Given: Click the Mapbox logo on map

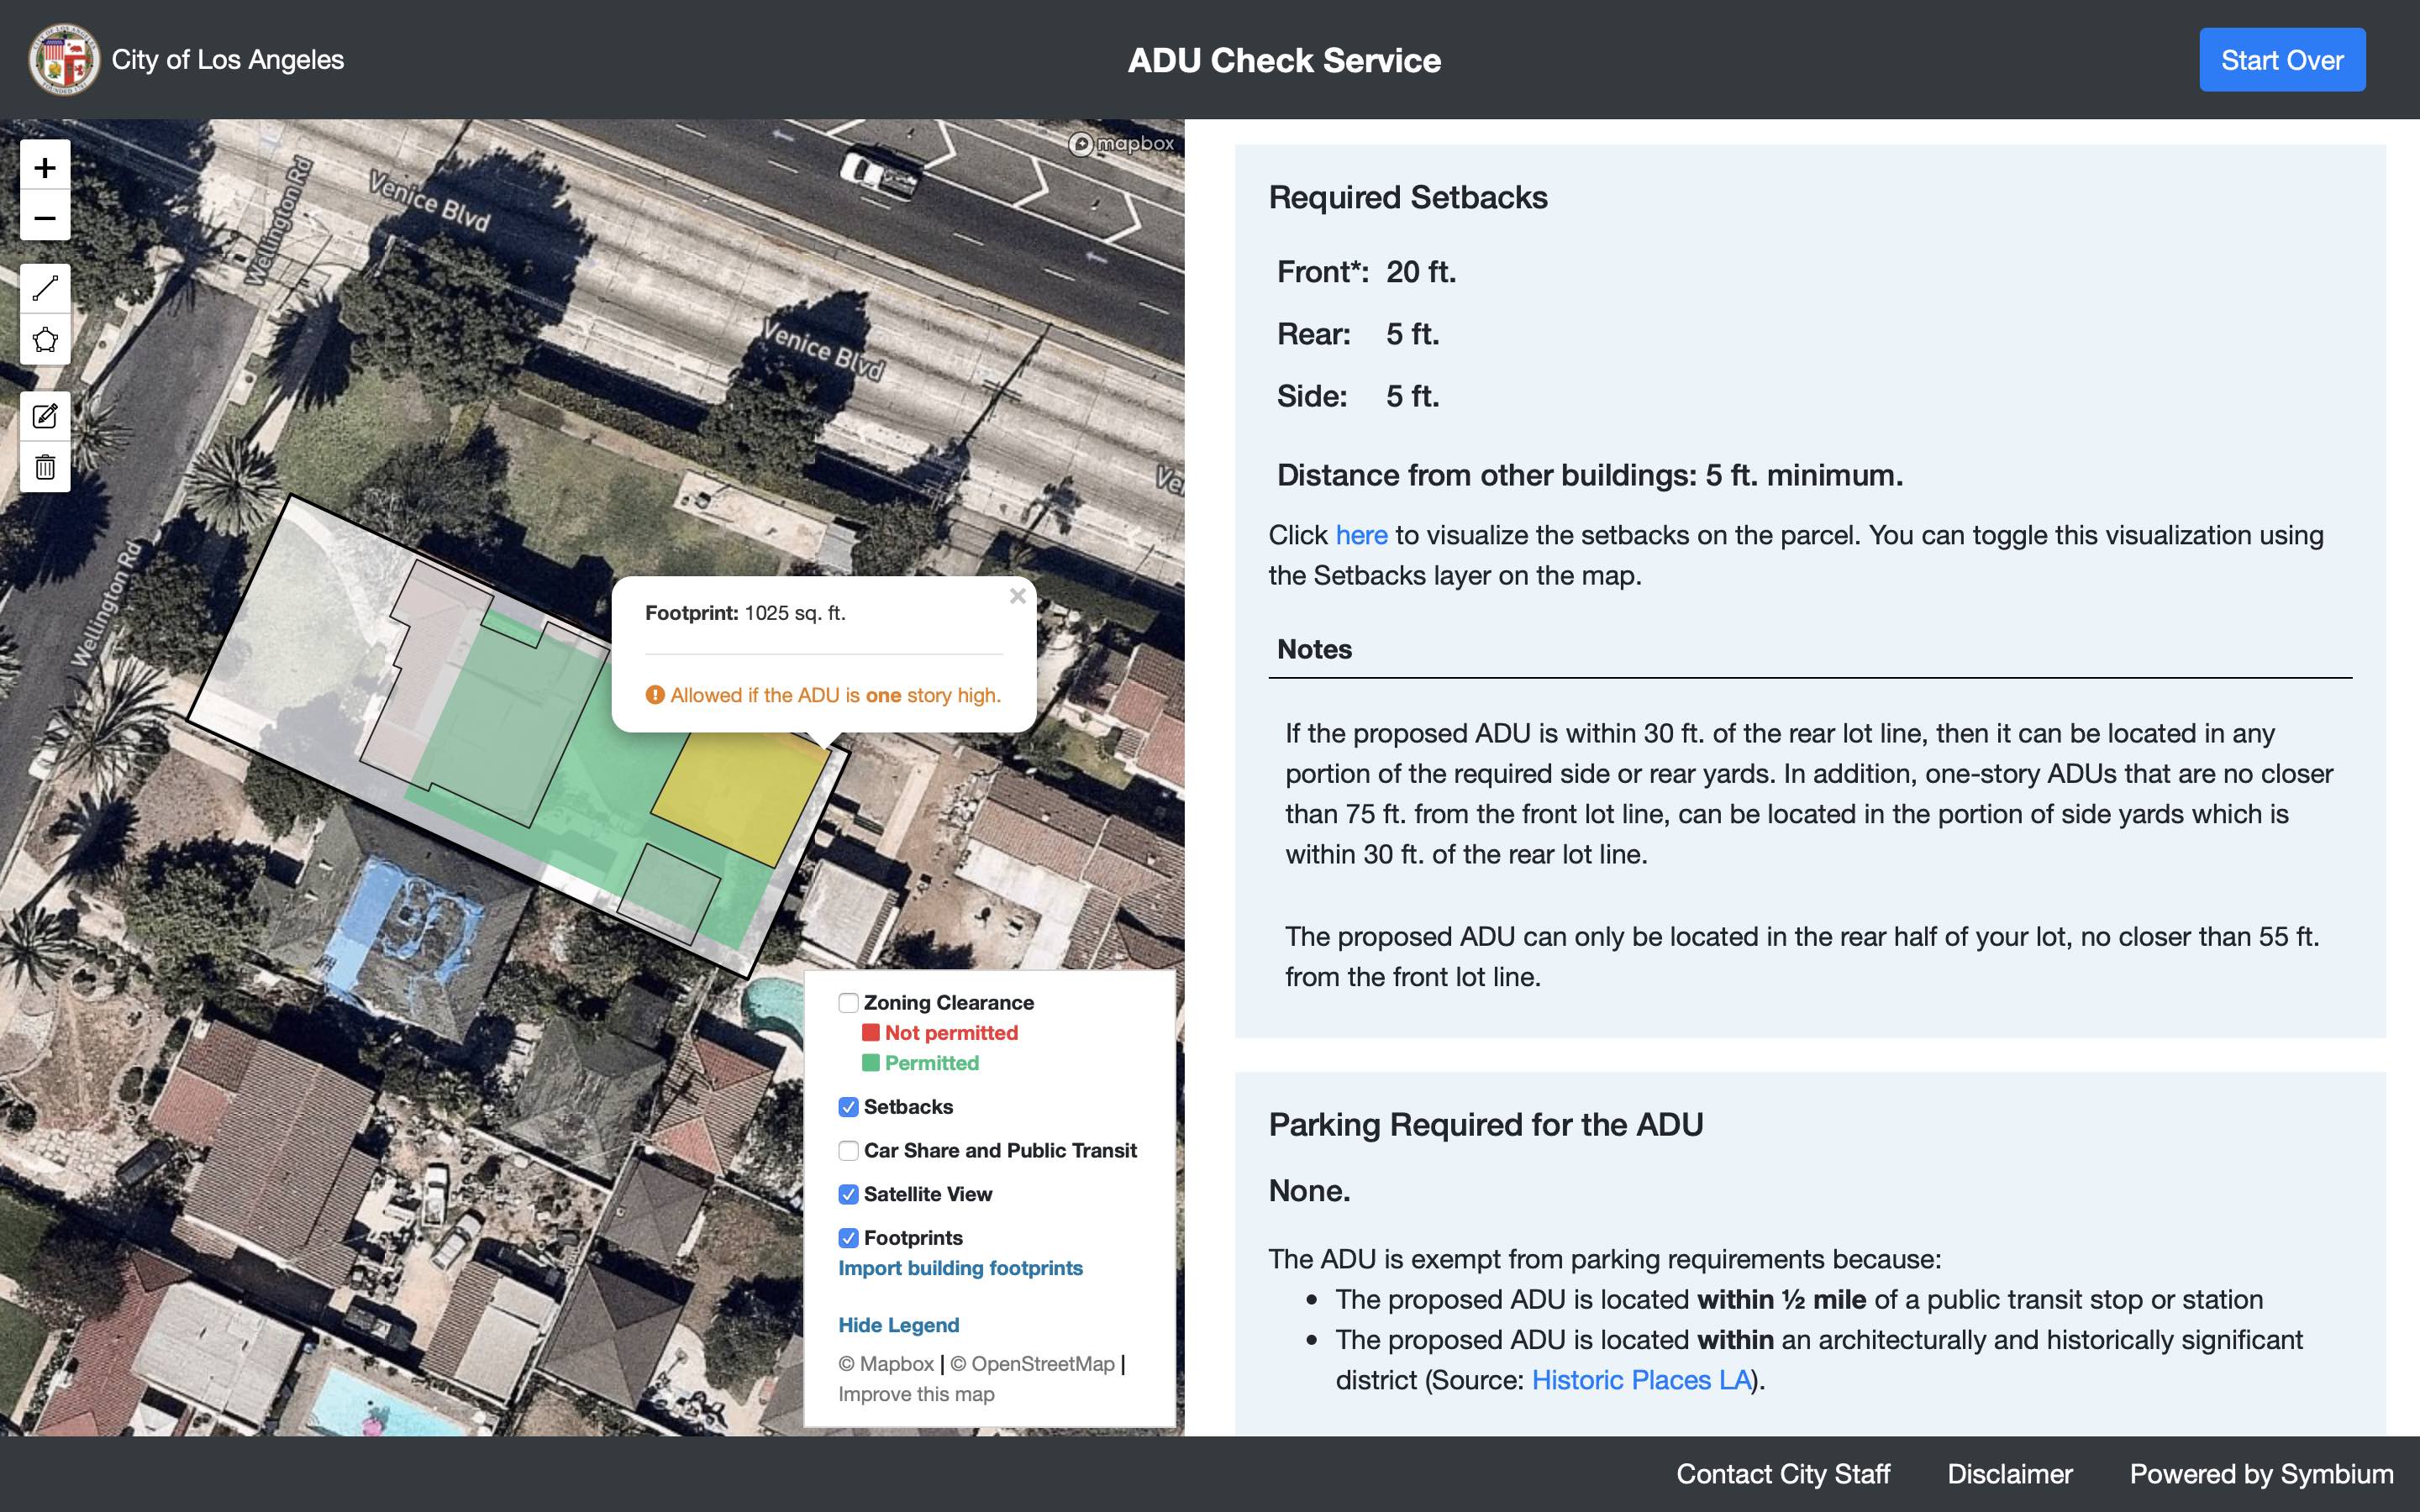Looking at the screenshot, I should coord(1121,144).
